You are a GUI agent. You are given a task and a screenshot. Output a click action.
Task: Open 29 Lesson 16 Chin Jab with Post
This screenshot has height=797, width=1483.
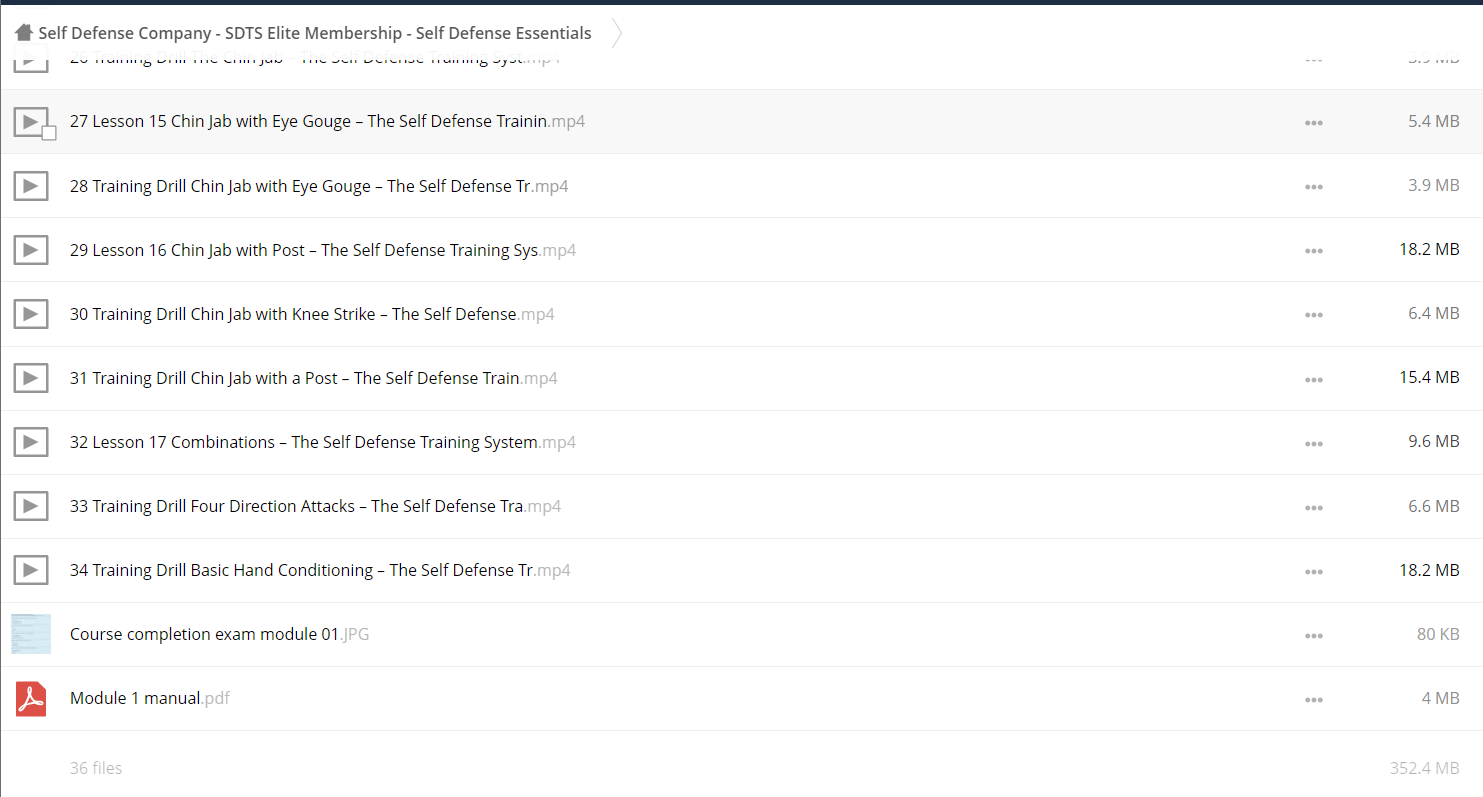(x=323, y=249)
